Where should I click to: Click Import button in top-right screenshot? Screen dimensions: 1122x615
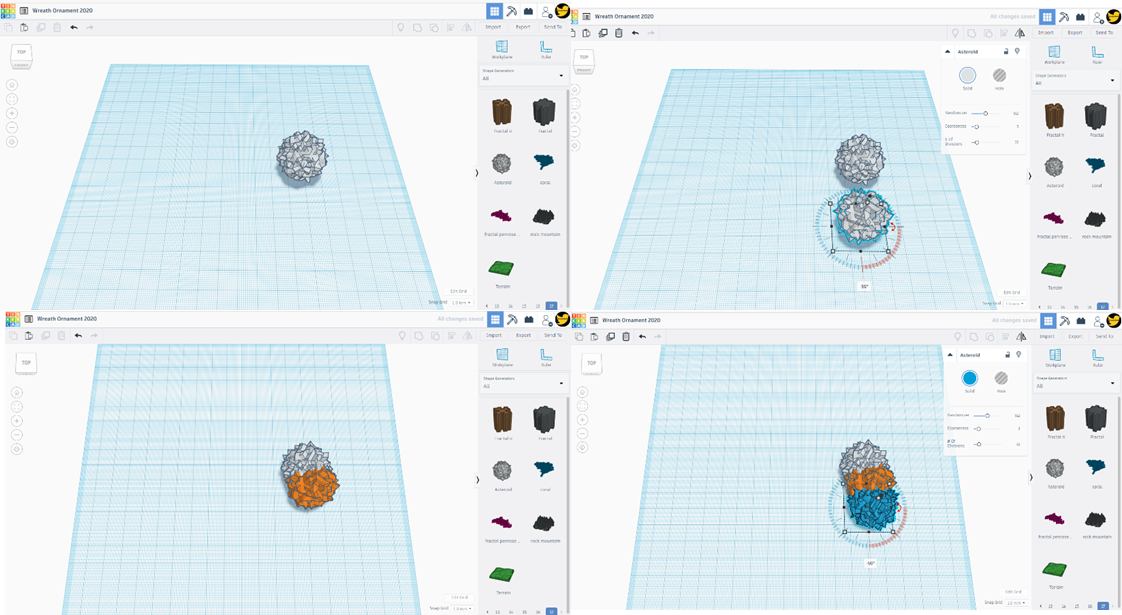(1045, 33)
